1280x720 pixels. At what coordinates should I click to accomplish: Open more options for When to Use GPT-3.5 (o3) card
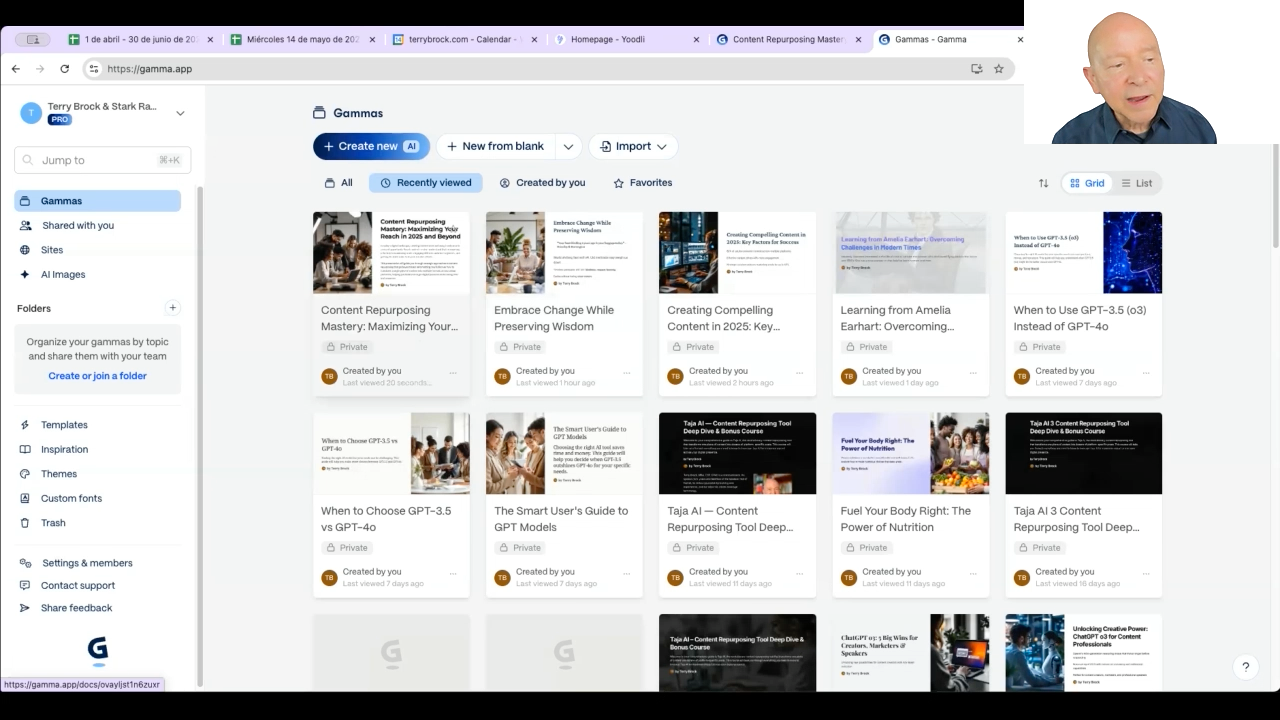[1146, 373]
